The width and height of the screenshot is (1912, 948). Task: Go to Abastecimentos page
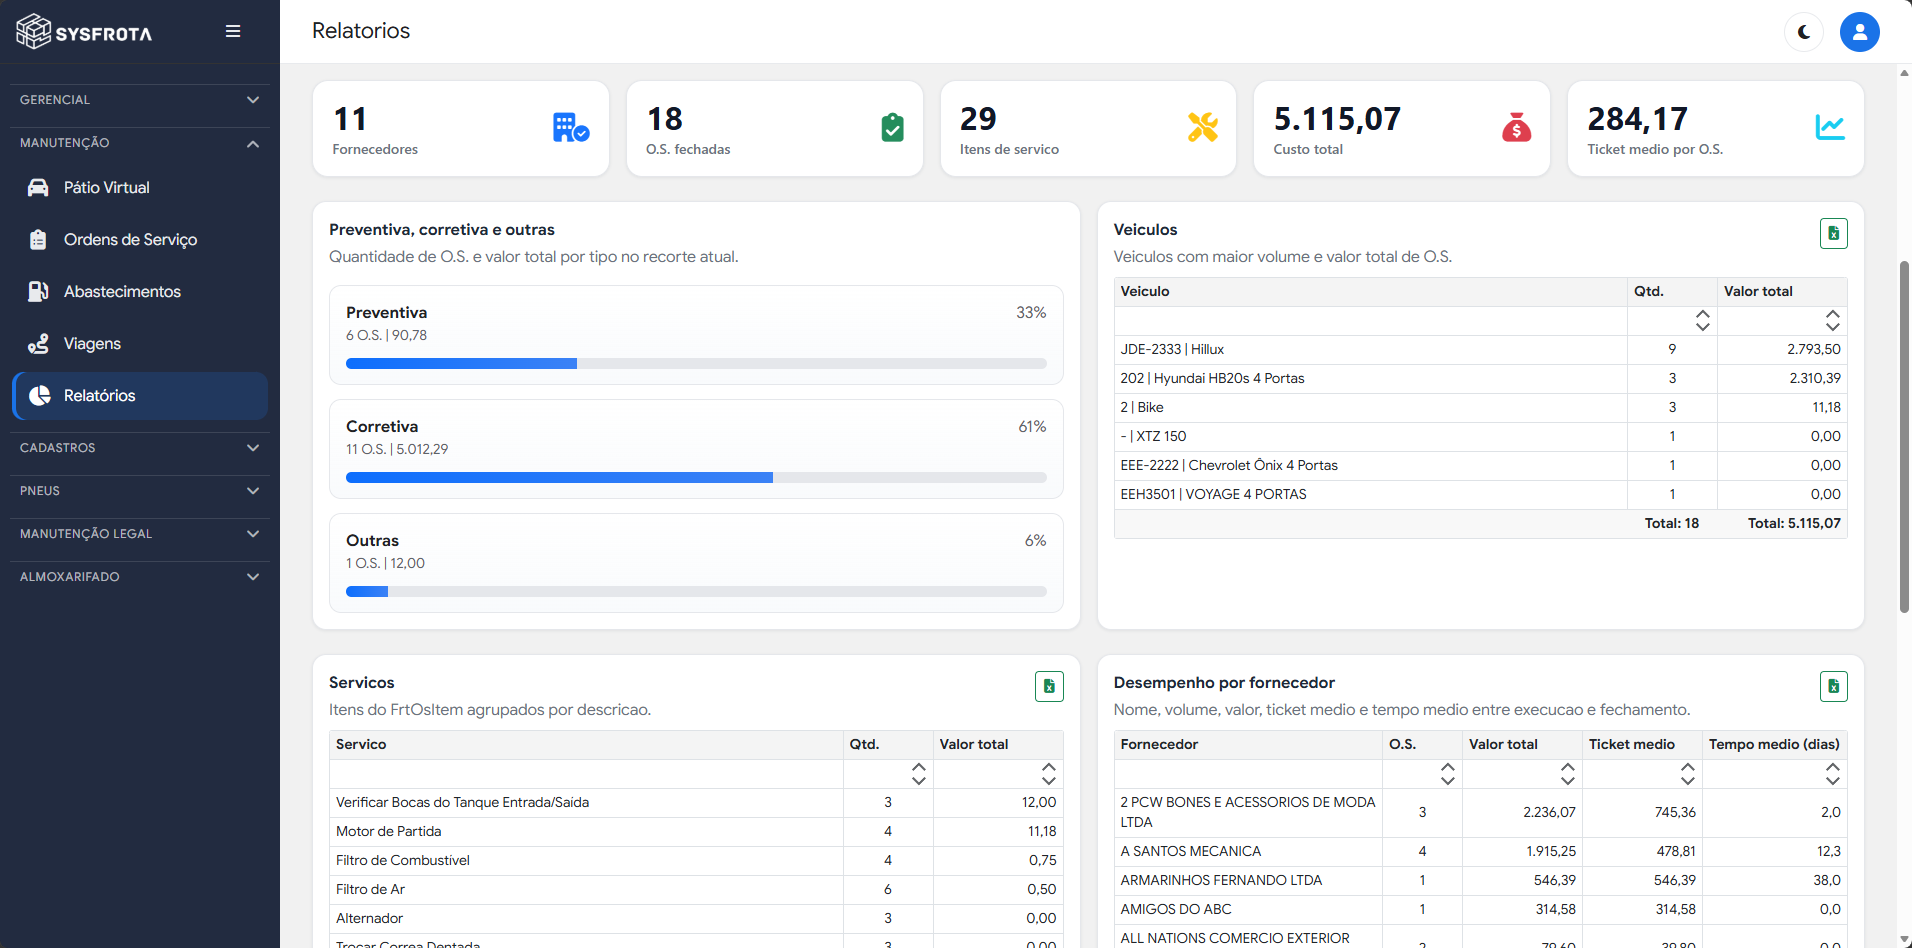click(x=140, y=292)
